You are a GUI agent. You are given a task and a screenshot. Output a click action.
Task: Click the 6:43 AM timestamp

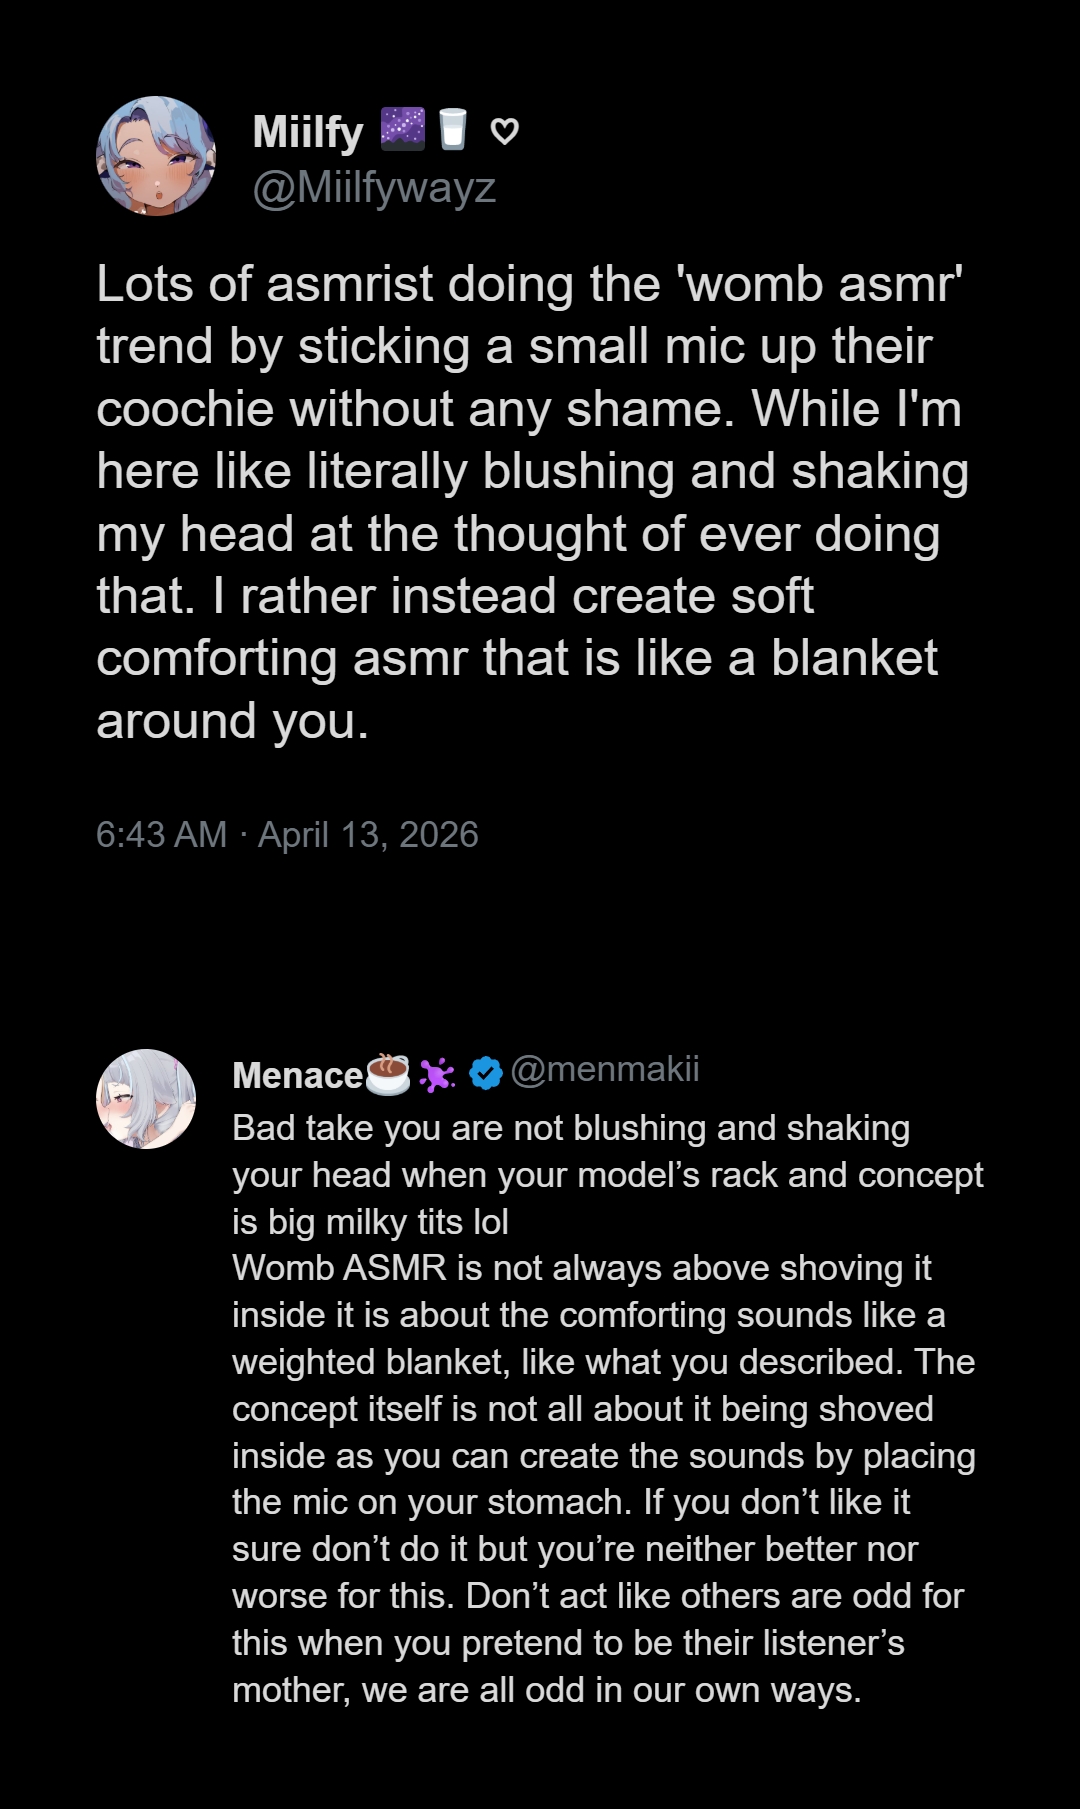coord(161,835)
